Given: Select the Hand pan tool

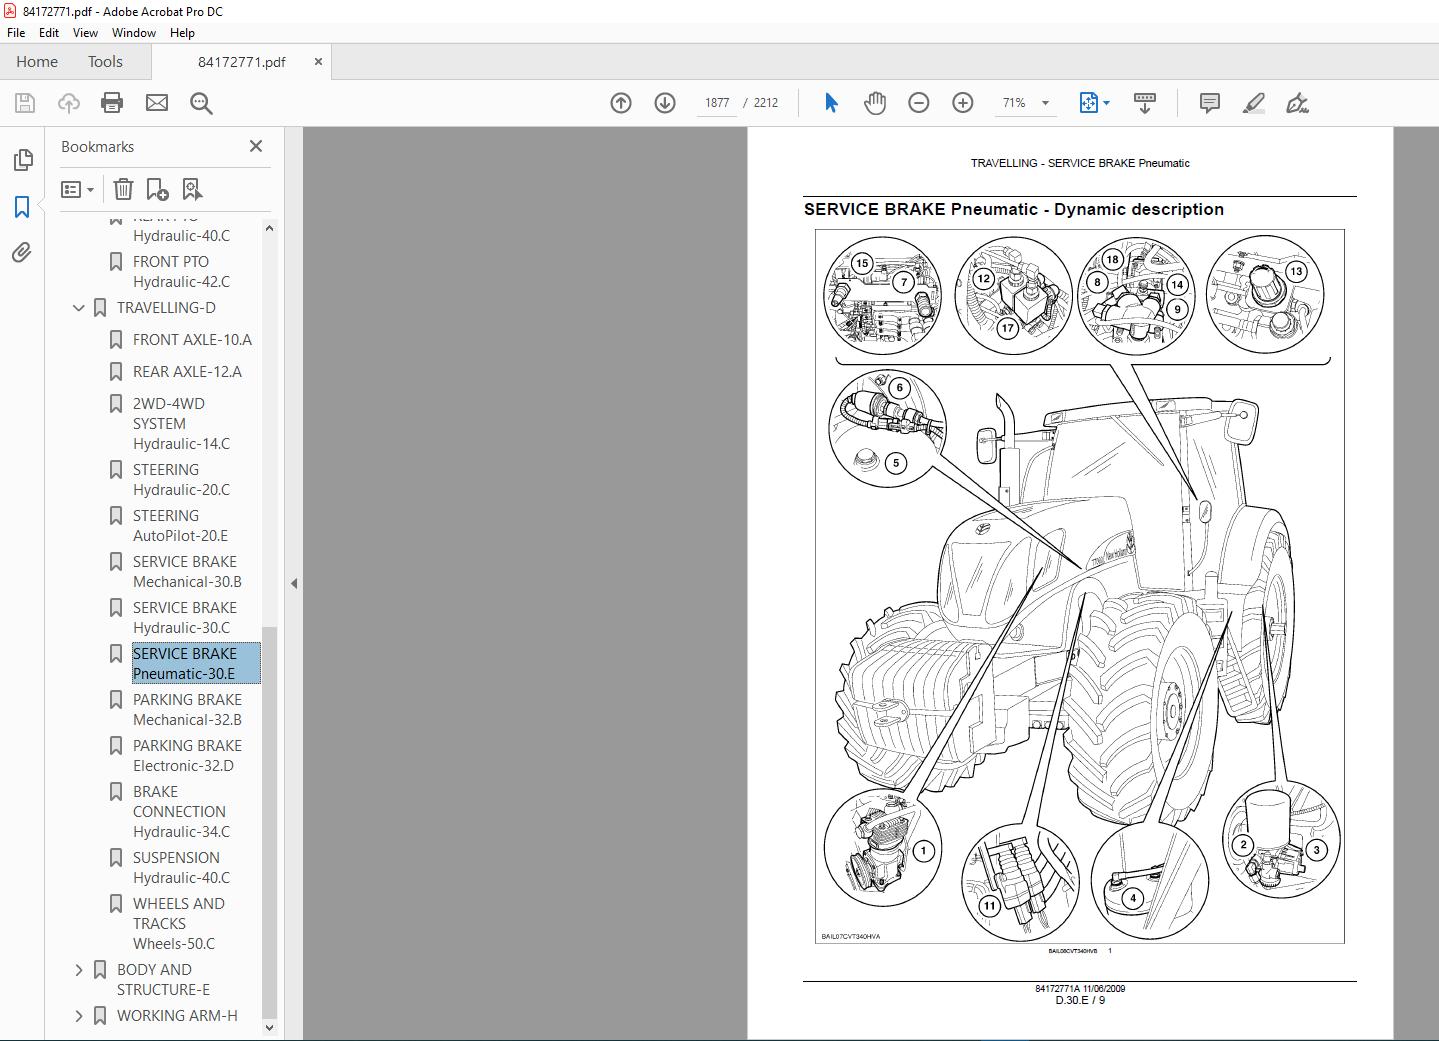Looking at the screenshot, I should point(875,103).
